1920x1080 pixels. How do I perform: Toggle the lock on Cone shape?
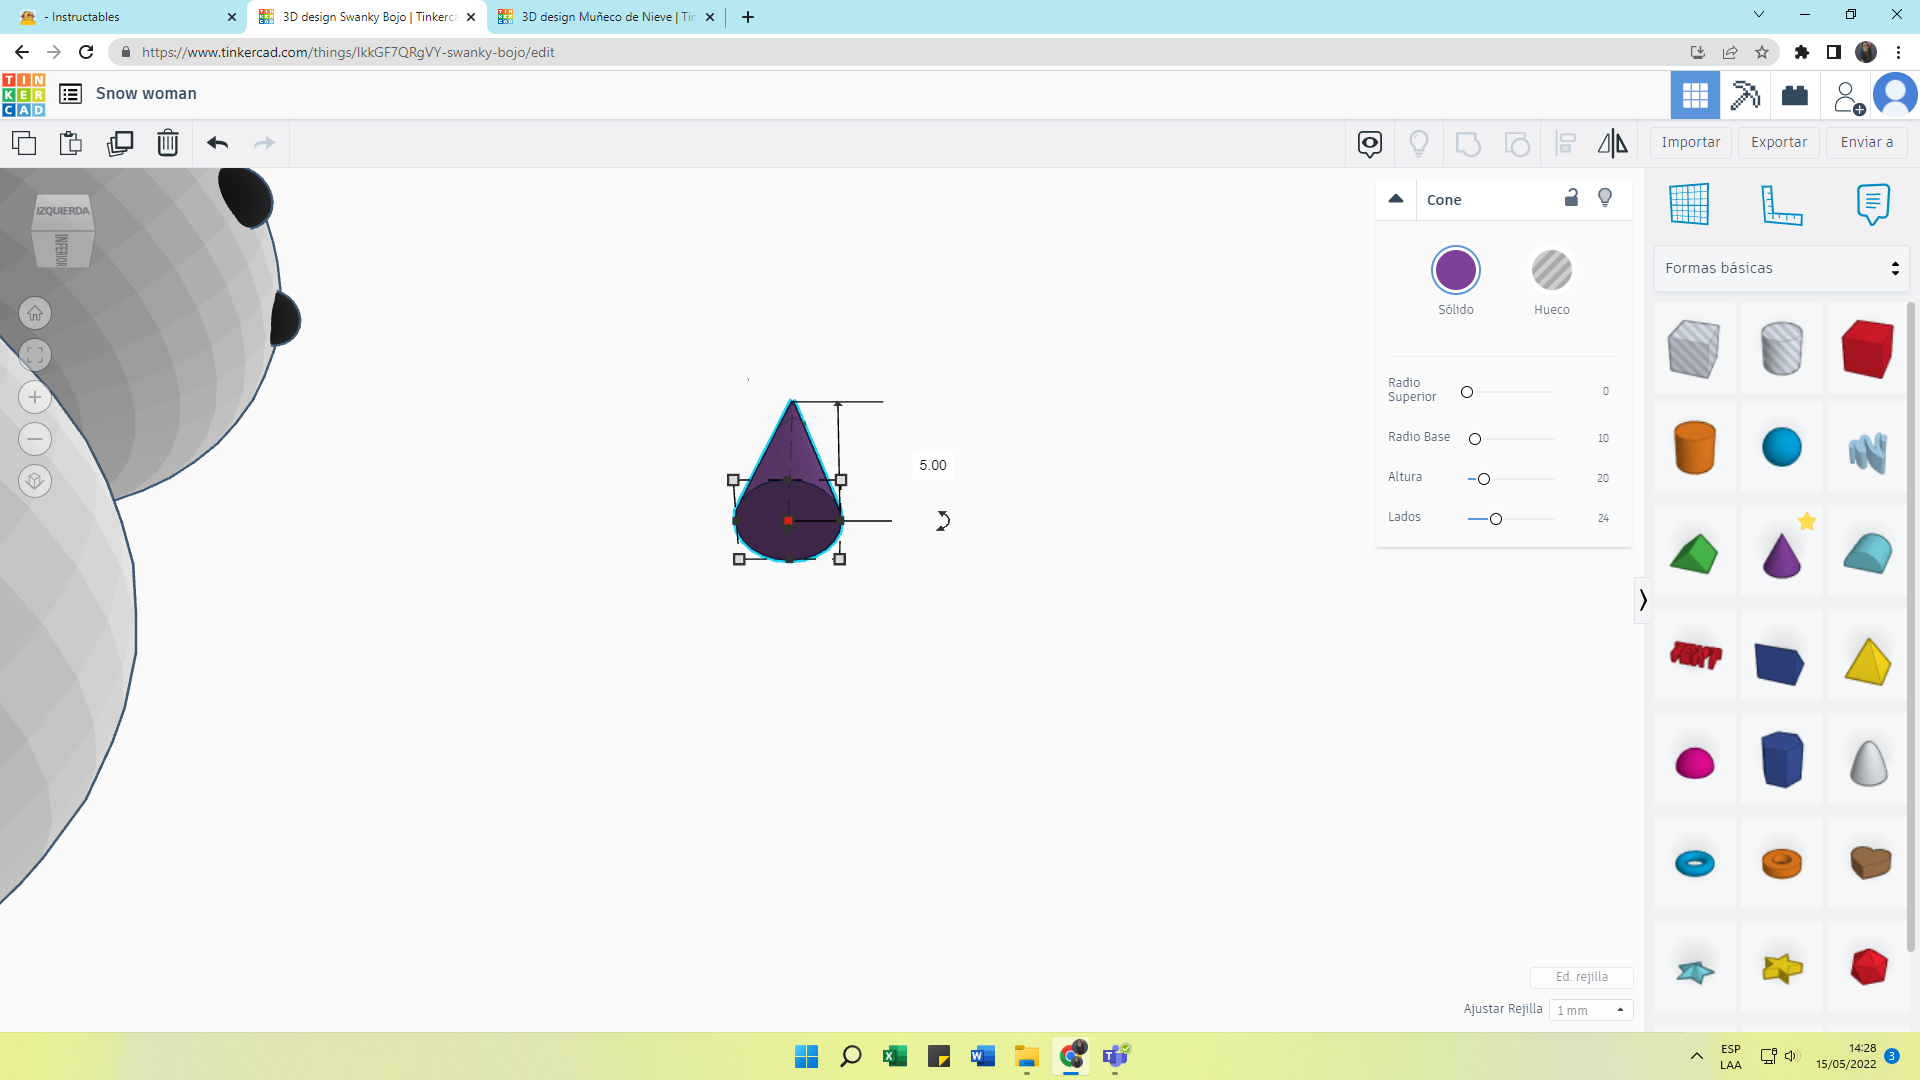point(1571,198)
